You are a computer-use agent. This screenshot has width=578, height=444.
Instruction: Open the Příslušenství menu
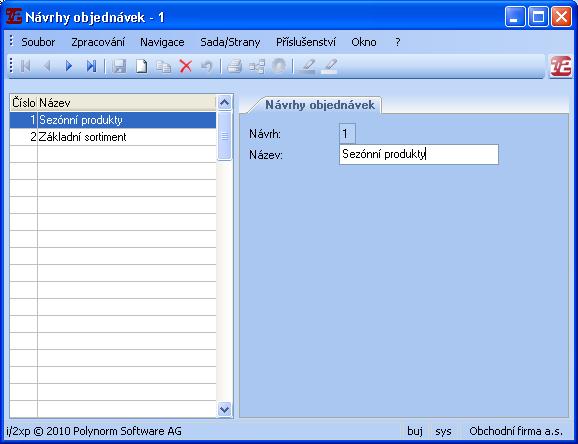click(306, 42)
